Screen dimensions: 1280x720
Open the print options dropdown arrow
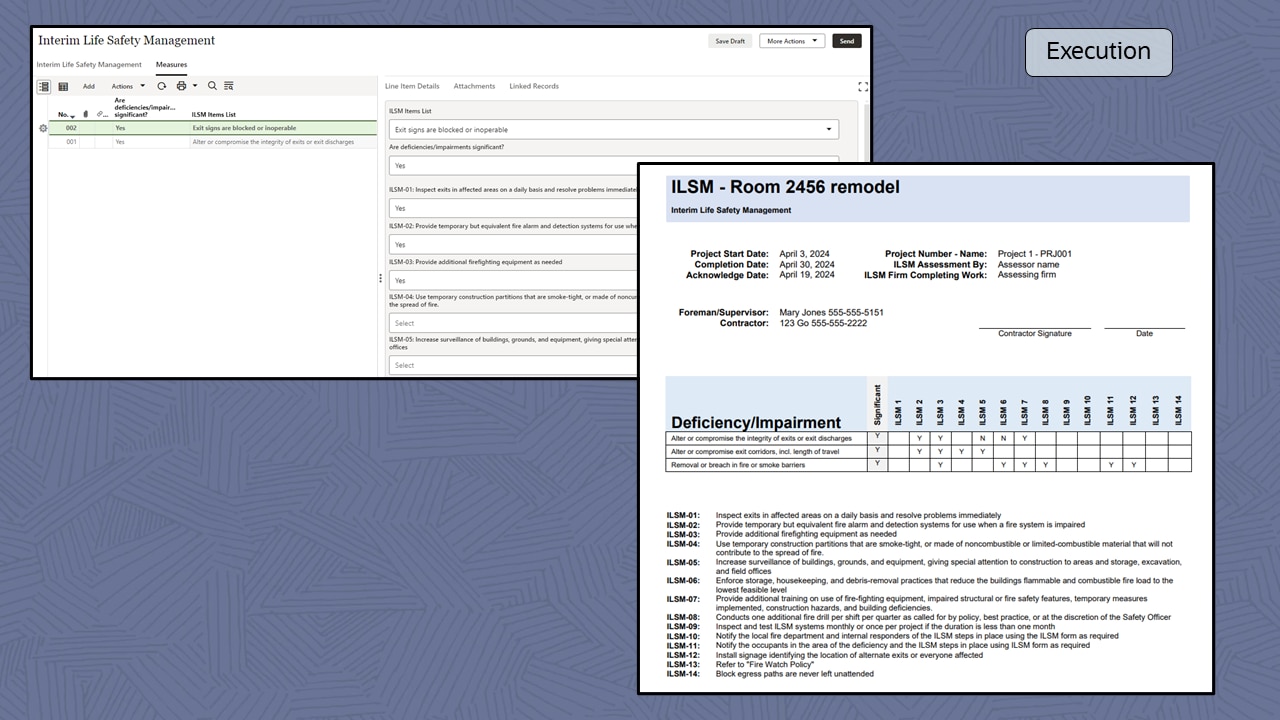coord(195,86)
